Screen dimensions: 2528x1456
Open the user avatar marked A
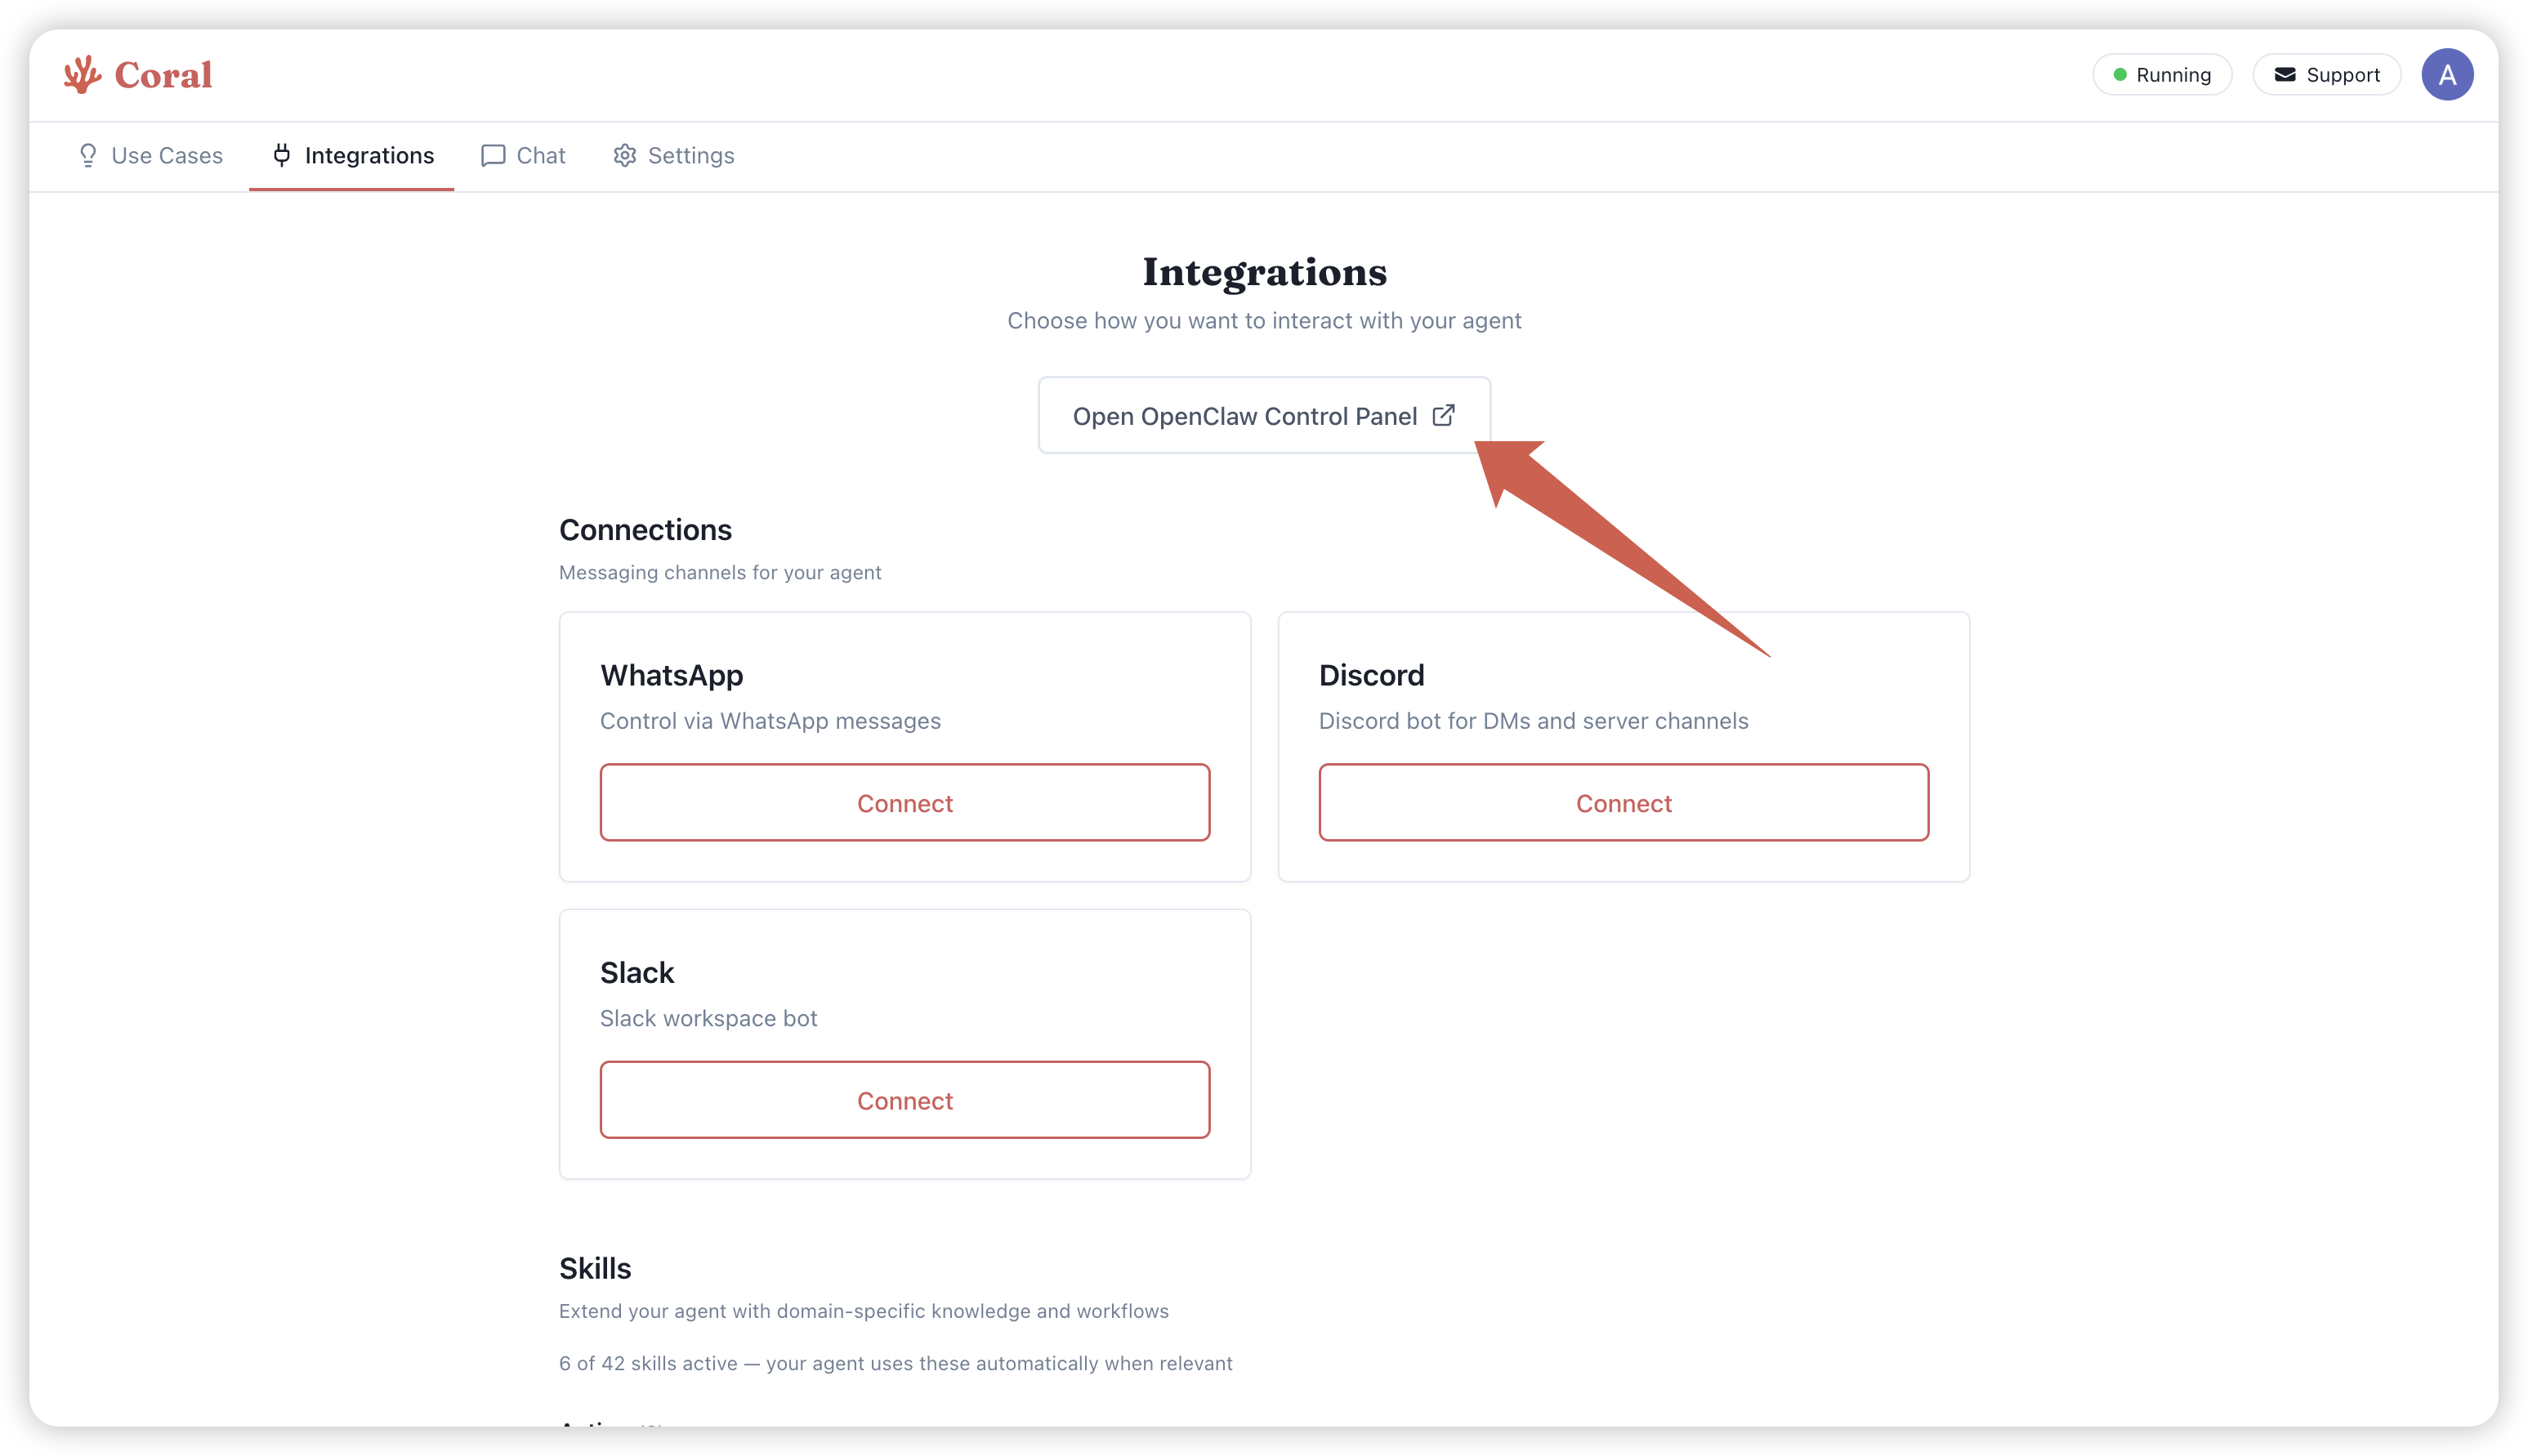[x=2447, y=73]
